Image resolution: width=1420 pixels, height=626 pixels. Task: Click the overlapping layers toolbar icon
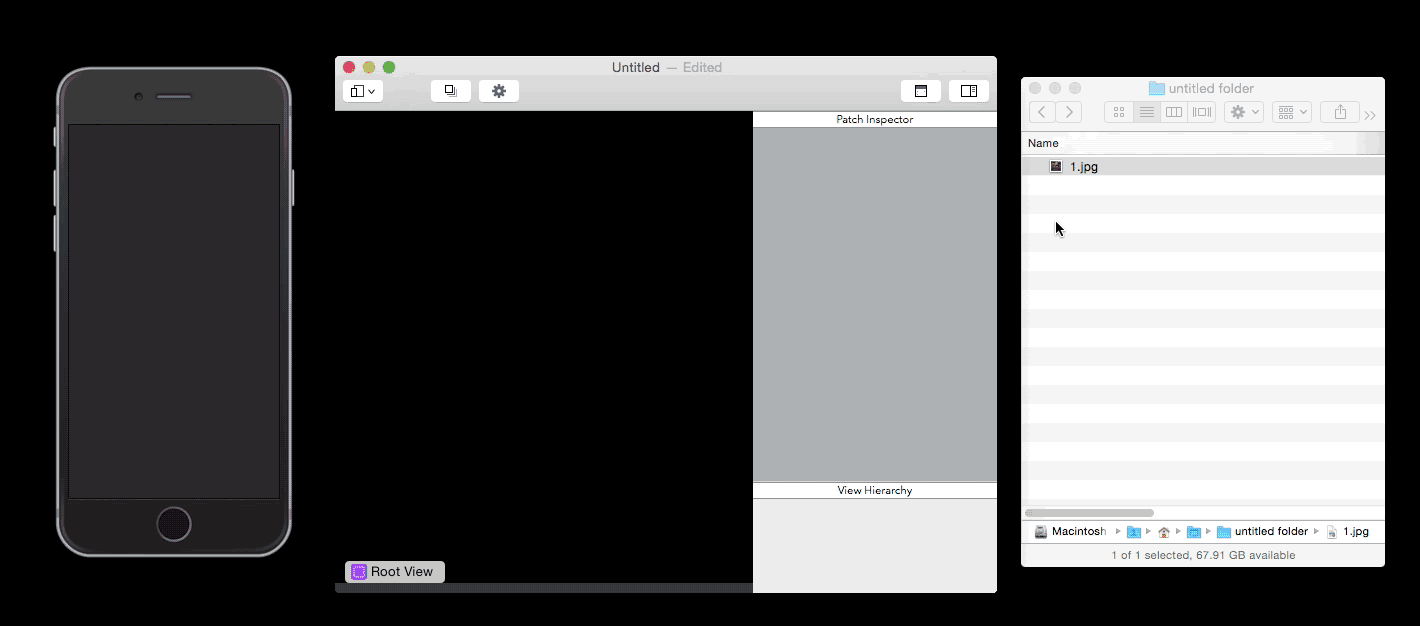[x=451, y=91]
